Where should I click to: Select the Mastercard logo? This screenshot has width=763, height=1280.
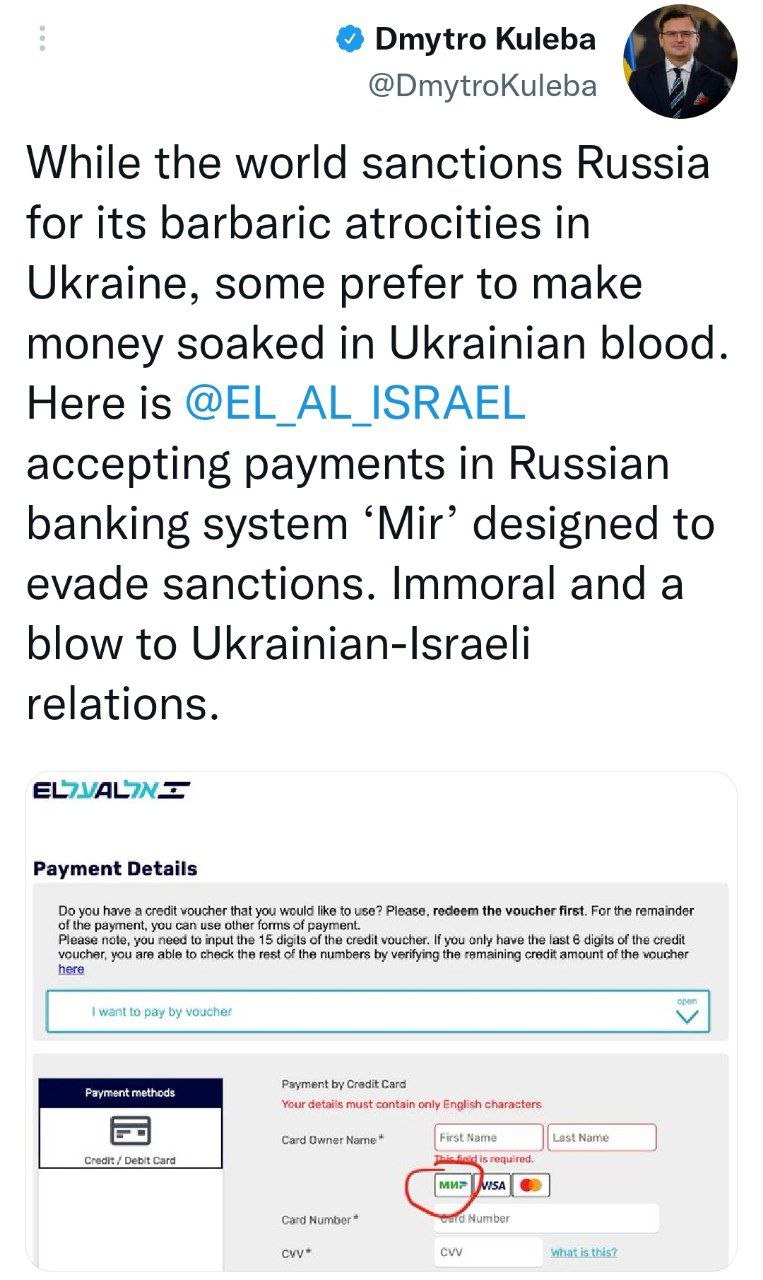click(532, 1186)
